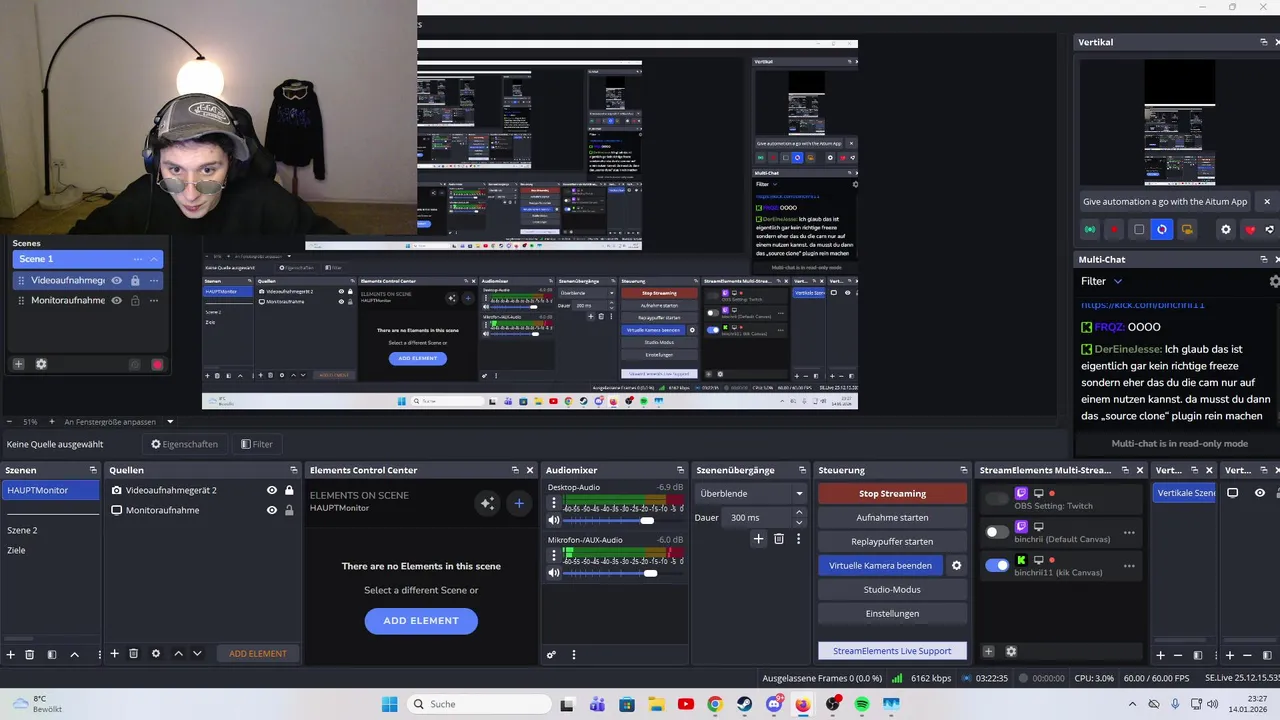1280x720 pixels.
Task: Select the Vertikale Szene item
Action: (x=1185, y=493)
